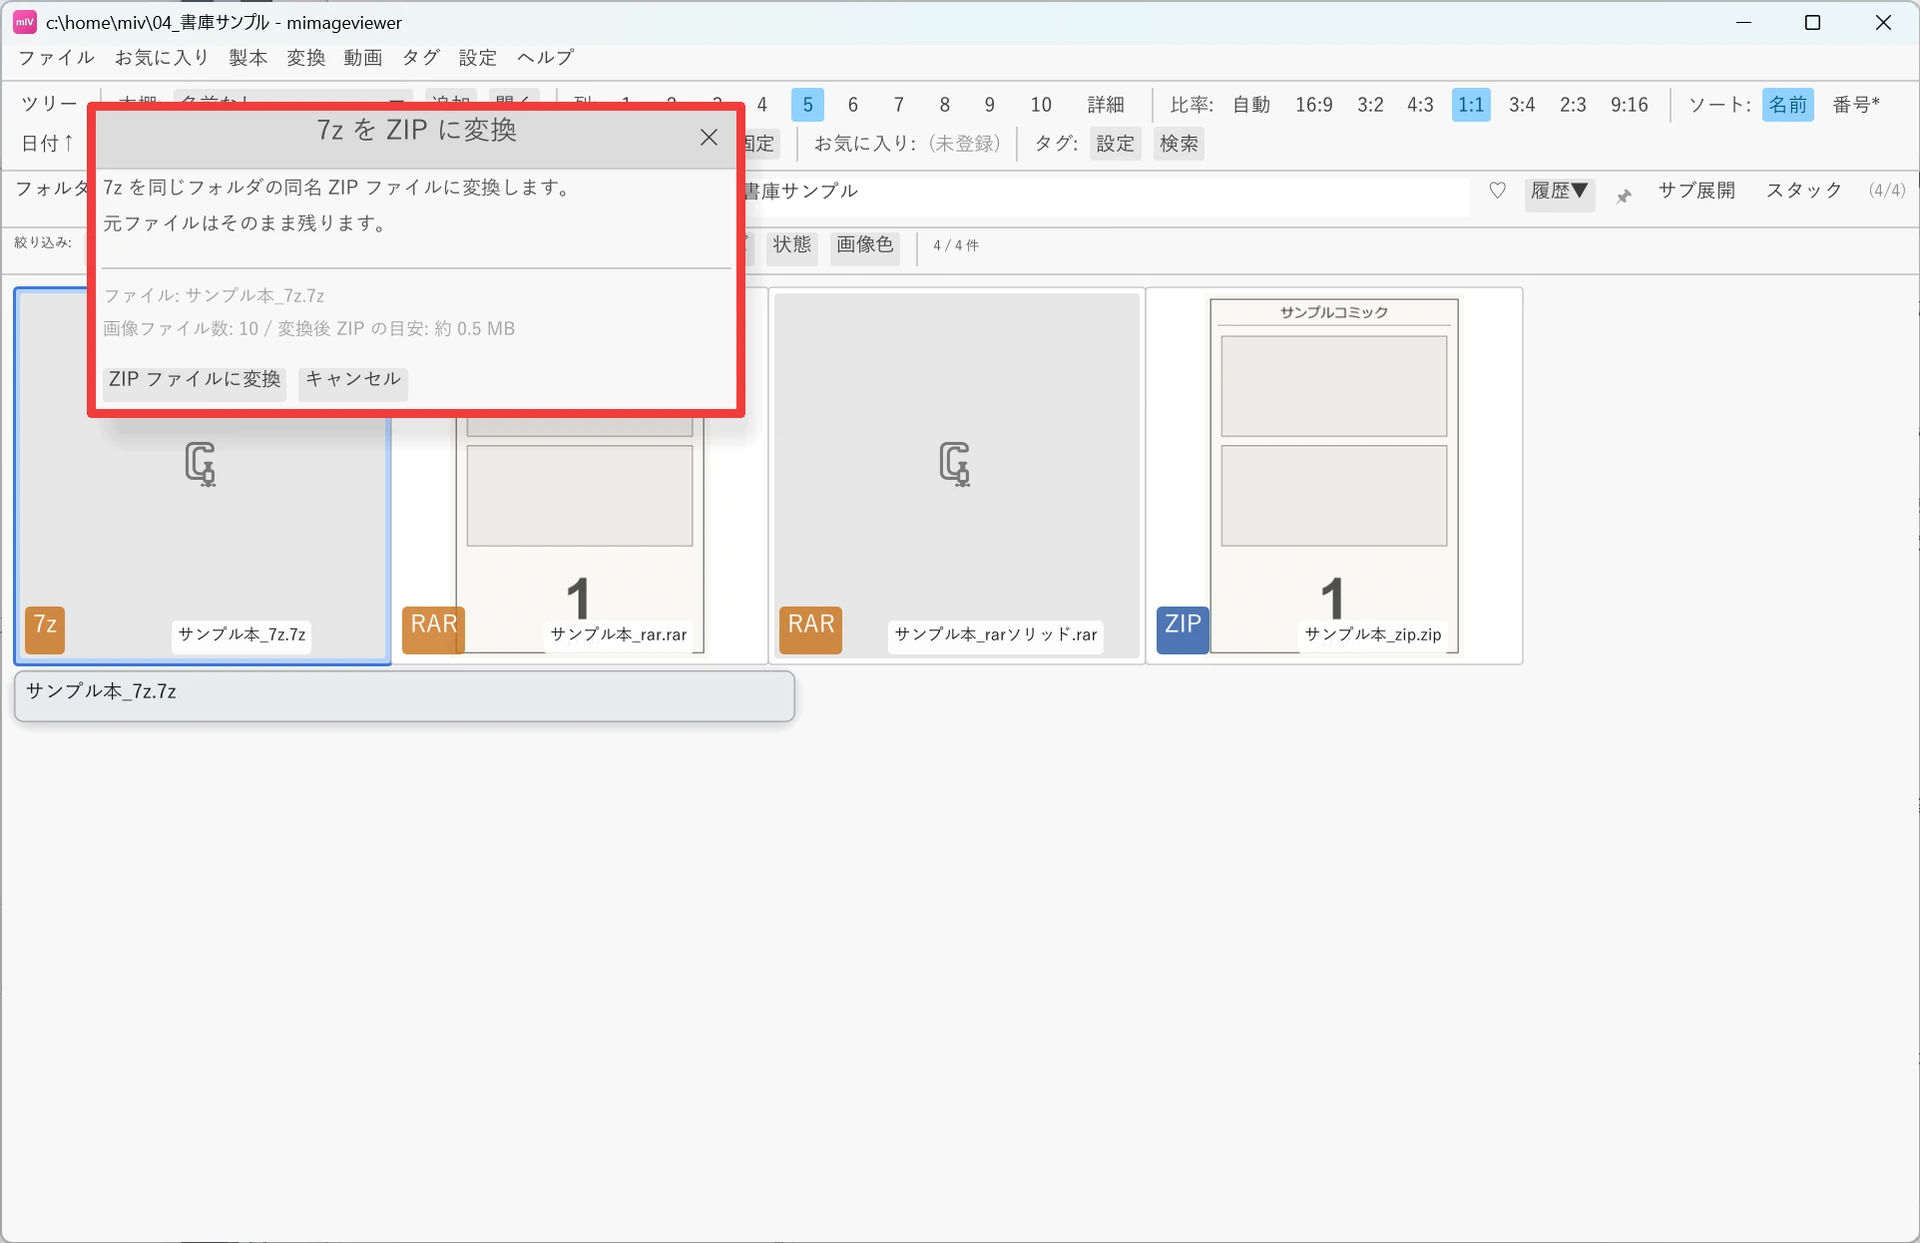Screen dimensions: 1920x1243
Task: Select 2:3 aspect ratio
Action: coord(1573,104)
